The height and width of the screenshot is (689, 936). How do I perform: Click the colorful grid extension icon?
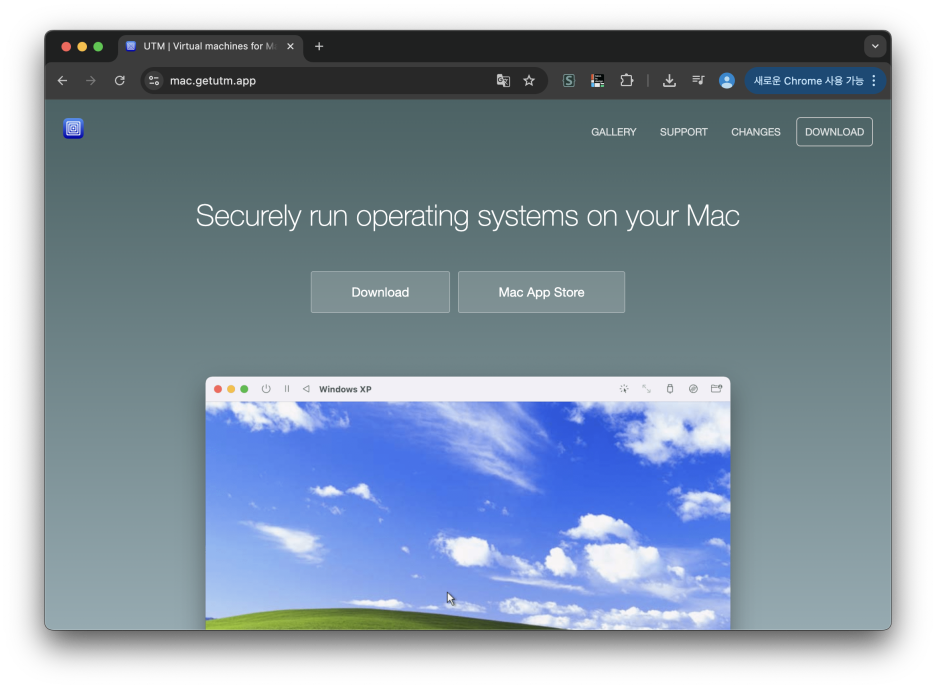598,81
